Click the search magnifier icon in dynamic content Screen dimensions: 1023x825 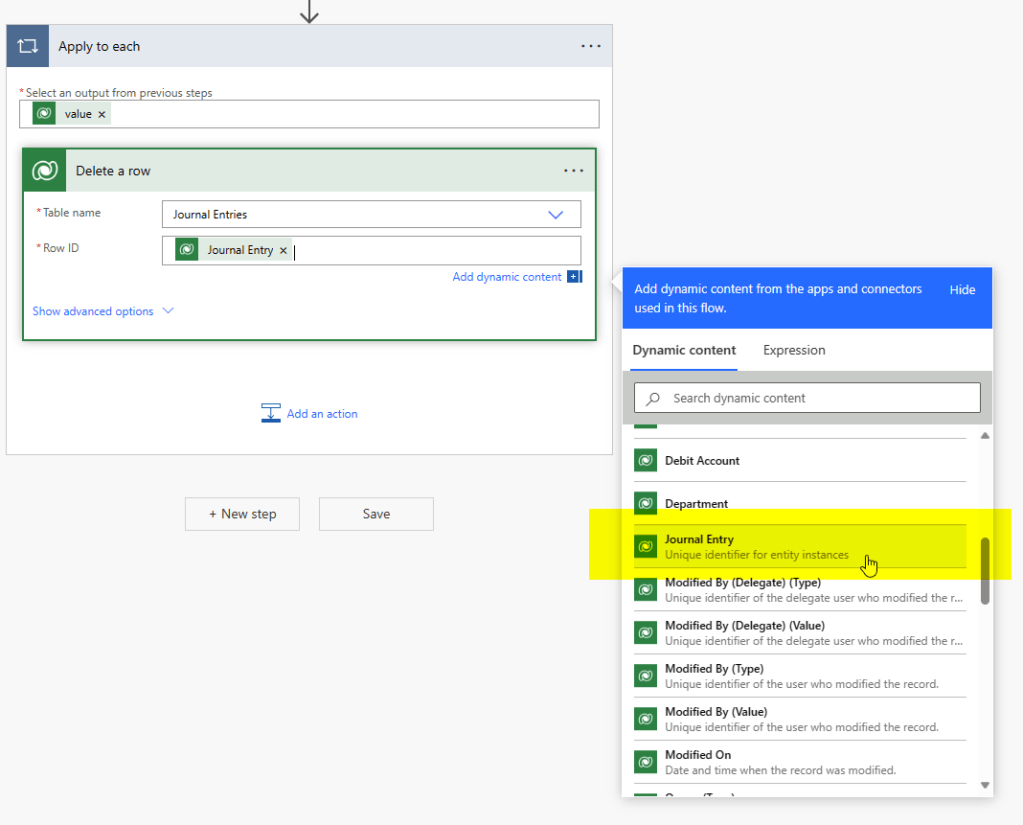(653, 398)
